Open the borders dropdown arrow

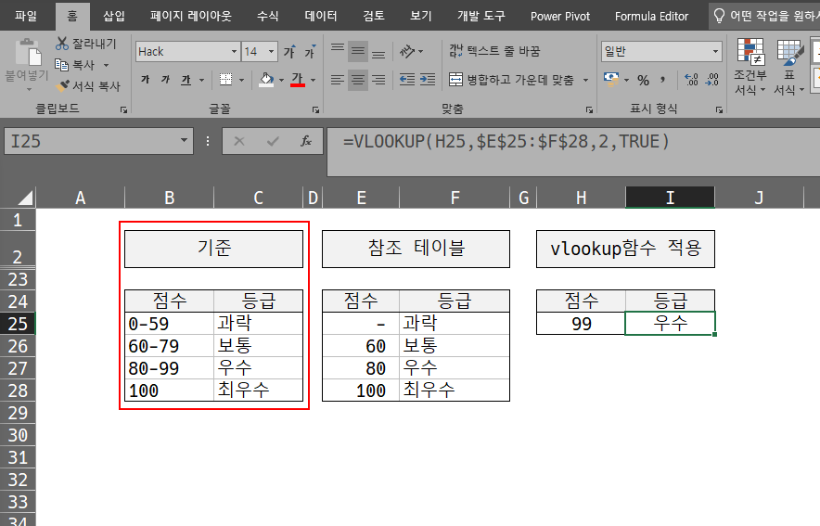point(242,80)
